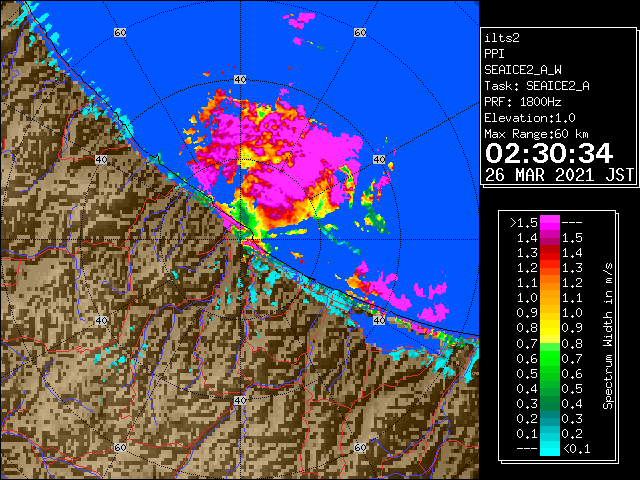The image size is (640, 480).
Task: Click the ">1.5" legend label
Action: [524, 223]
